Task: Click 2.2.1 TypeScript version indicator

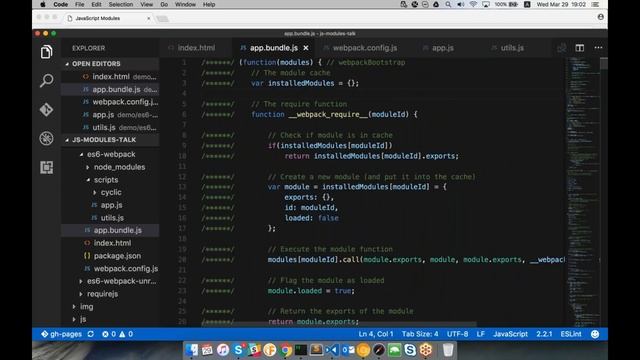Action: (544, 334)
